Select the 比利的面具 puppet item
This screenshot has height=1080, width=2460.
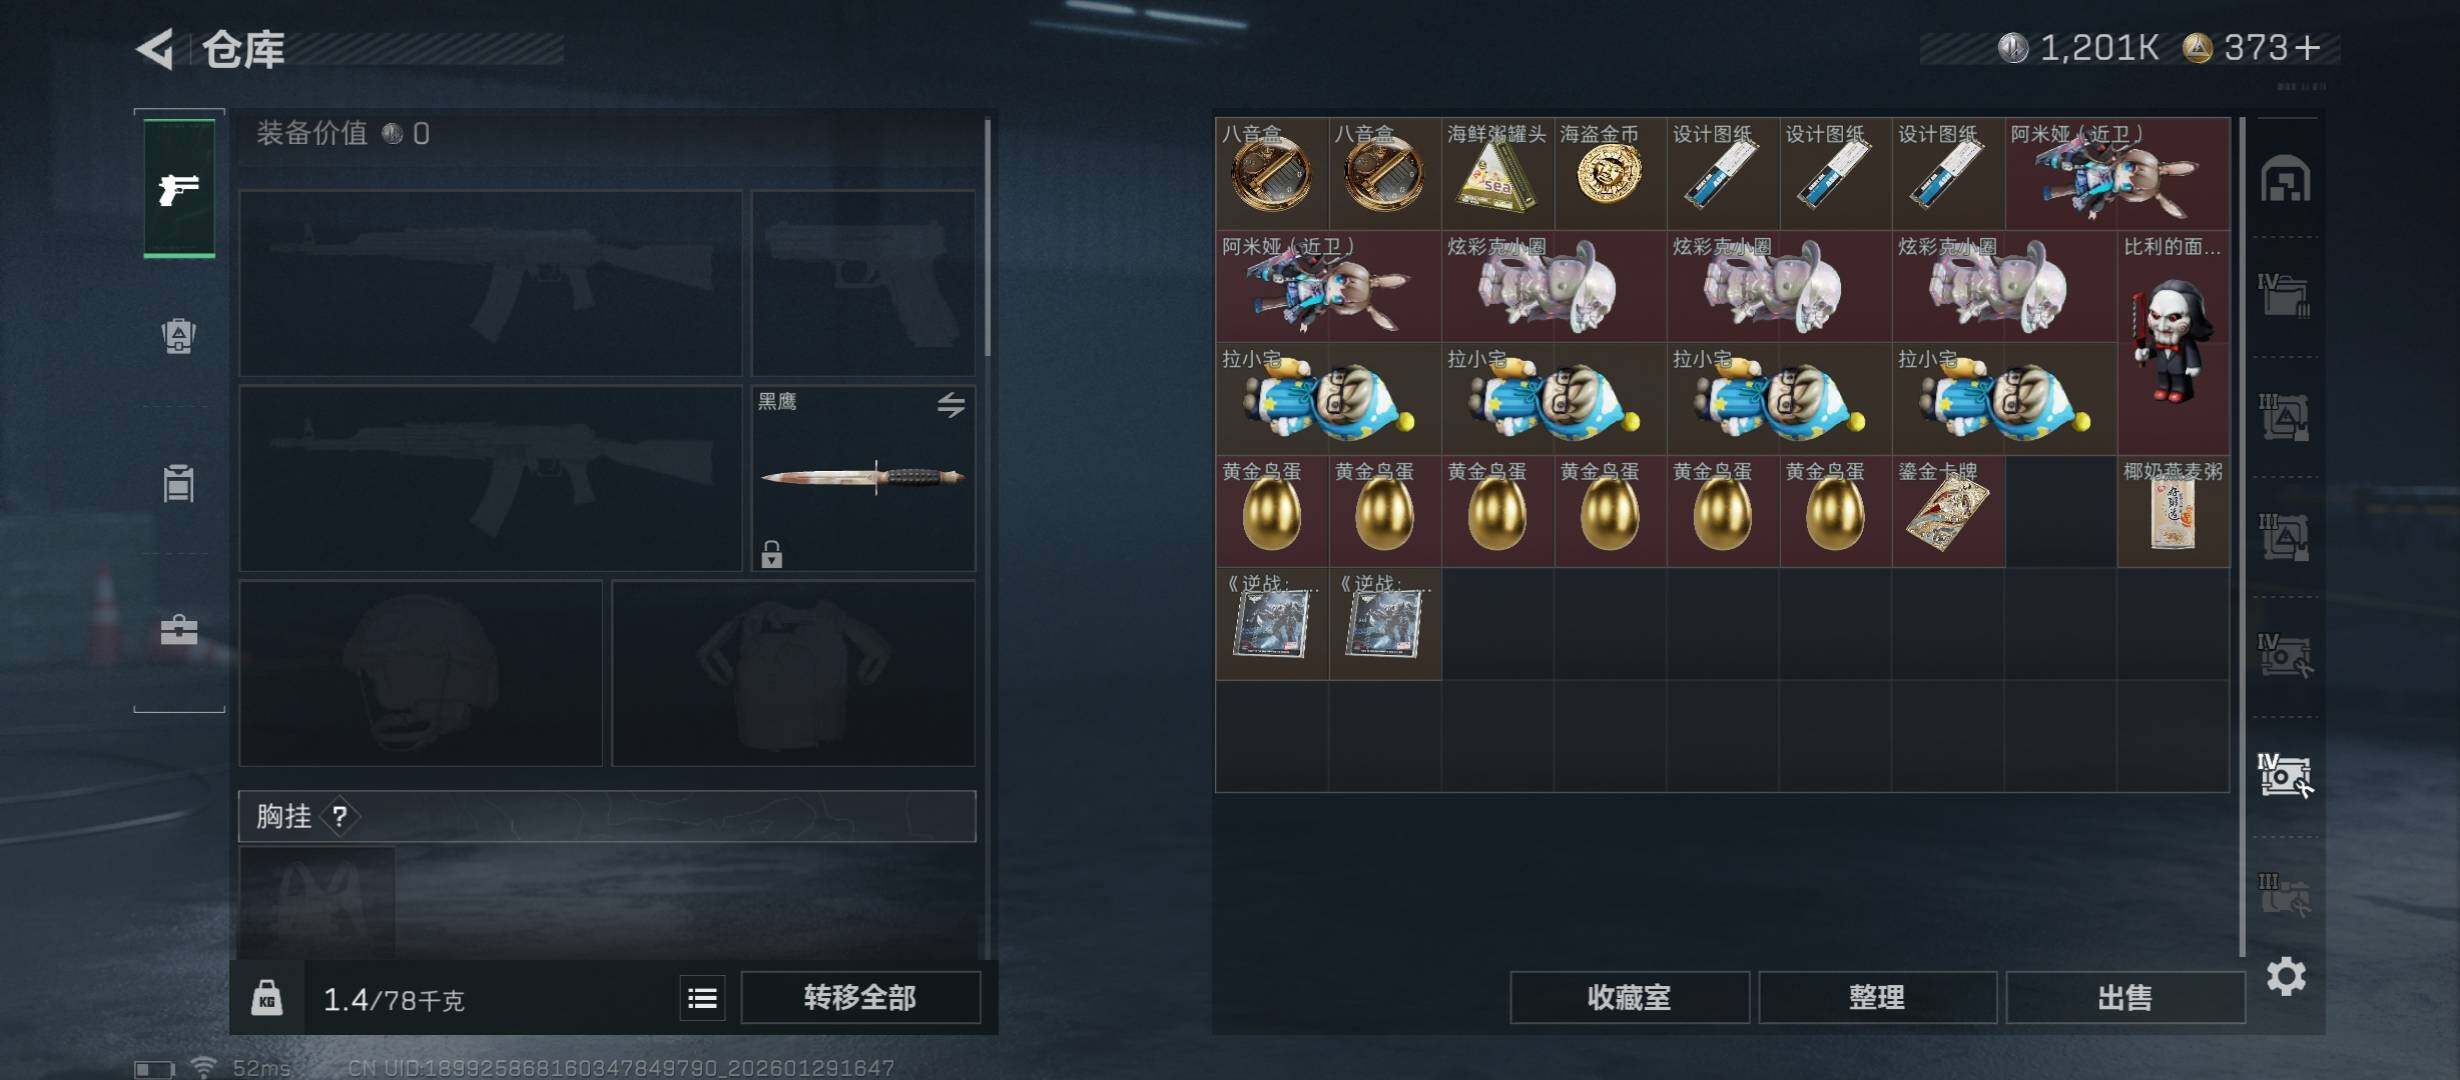click(x=2173, y=343)
